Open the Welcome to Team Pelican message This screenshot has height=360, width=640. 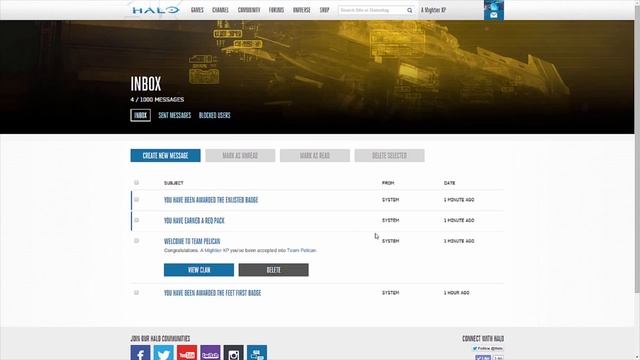point(192,241)
